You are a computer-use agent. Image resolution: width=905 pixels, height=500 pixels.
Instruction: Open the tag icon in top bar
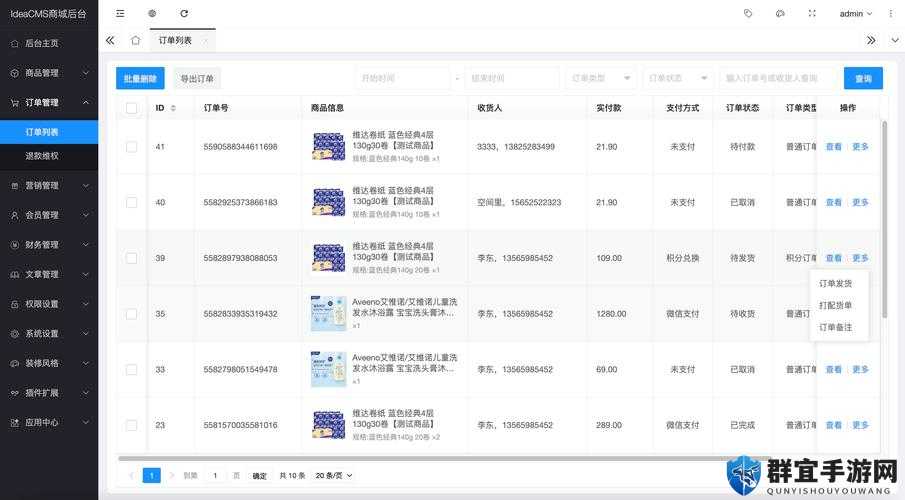(748, 13)
